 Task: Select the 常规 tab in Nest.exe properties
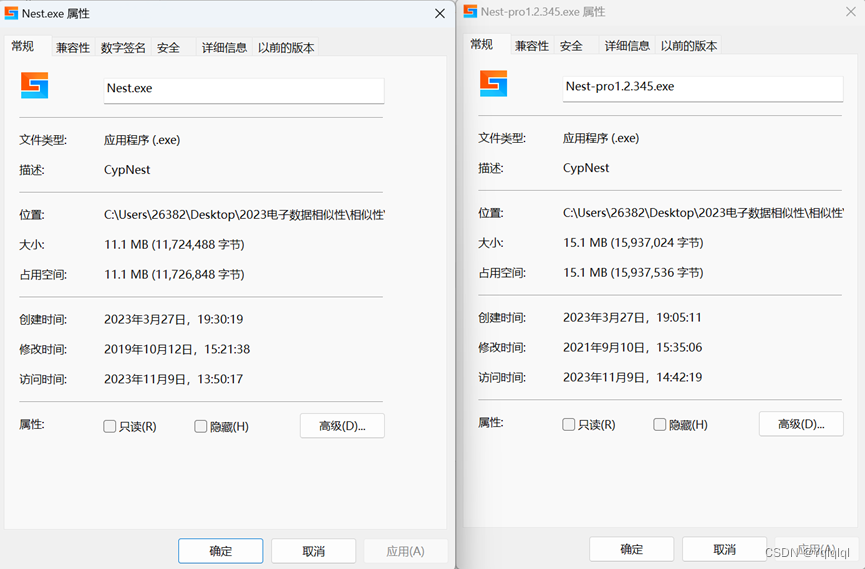click(x=23, y=46)
